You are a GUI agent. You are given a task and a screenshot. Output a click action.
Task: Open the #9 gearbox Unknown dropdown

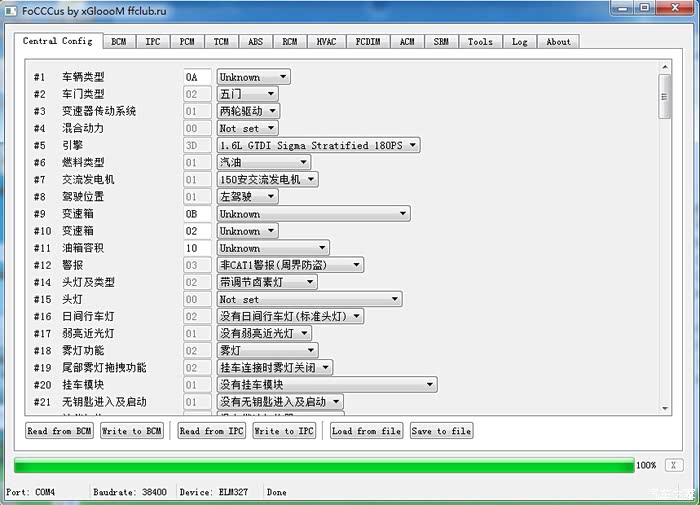point(313,213)
